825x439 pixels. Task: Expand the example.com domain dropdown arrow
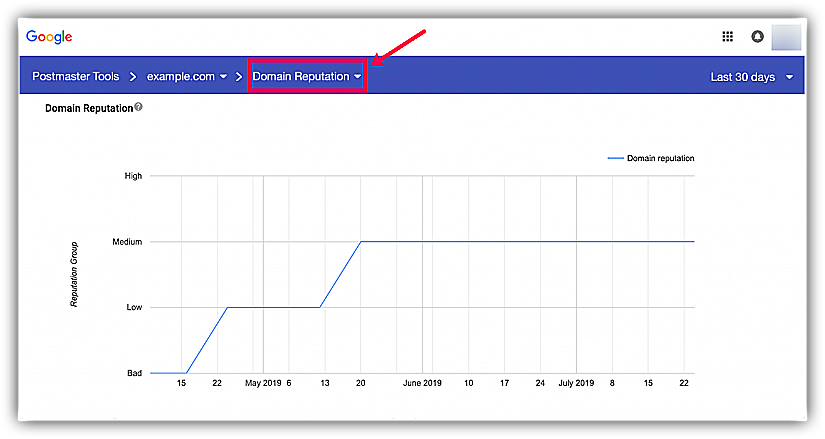pos(223,77)
